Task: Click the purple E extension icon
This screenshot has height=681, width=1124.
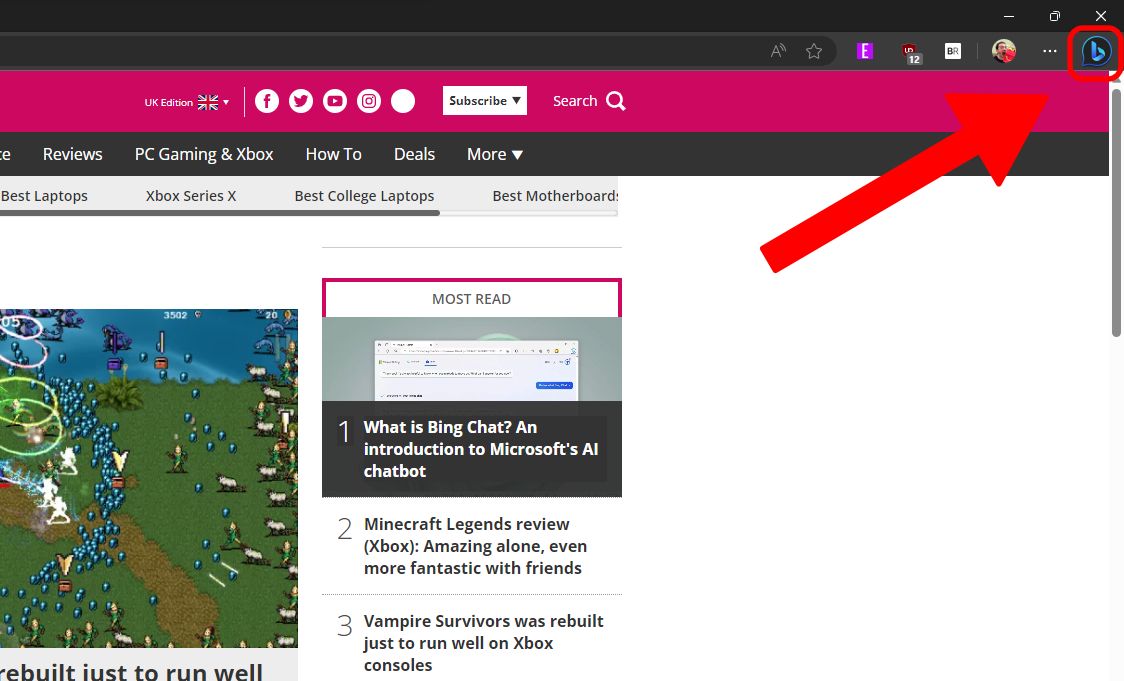Action: pos(865,50)
